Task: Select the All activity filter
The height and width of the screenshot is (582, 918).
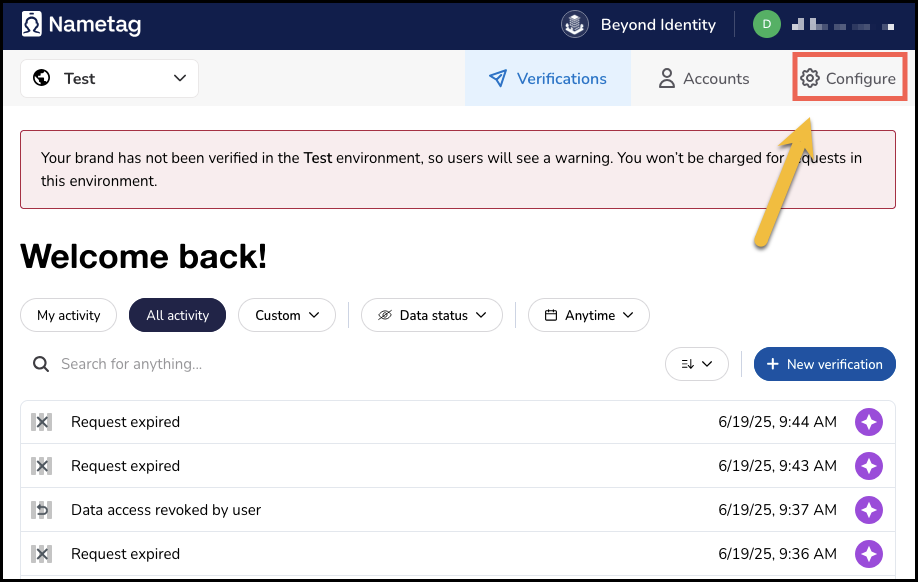Action: (x=177, y=315)
